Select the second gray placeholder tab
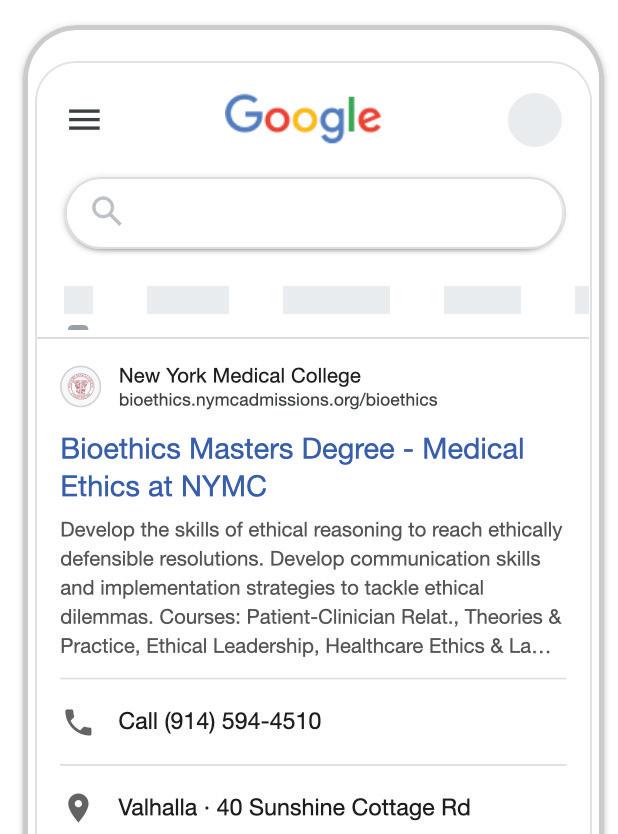The width and height of the screenshot is (618, 834). point(187,300)
